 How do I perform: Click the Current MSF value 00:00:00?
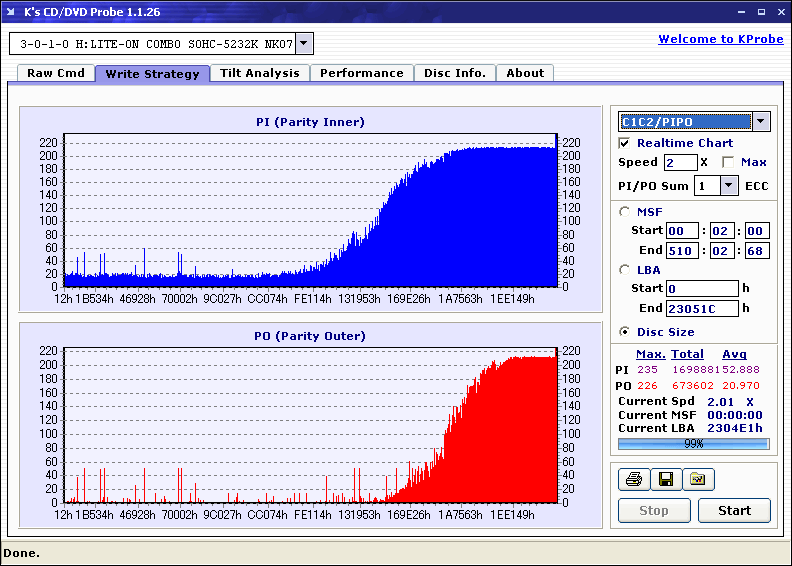pos(734,415)
